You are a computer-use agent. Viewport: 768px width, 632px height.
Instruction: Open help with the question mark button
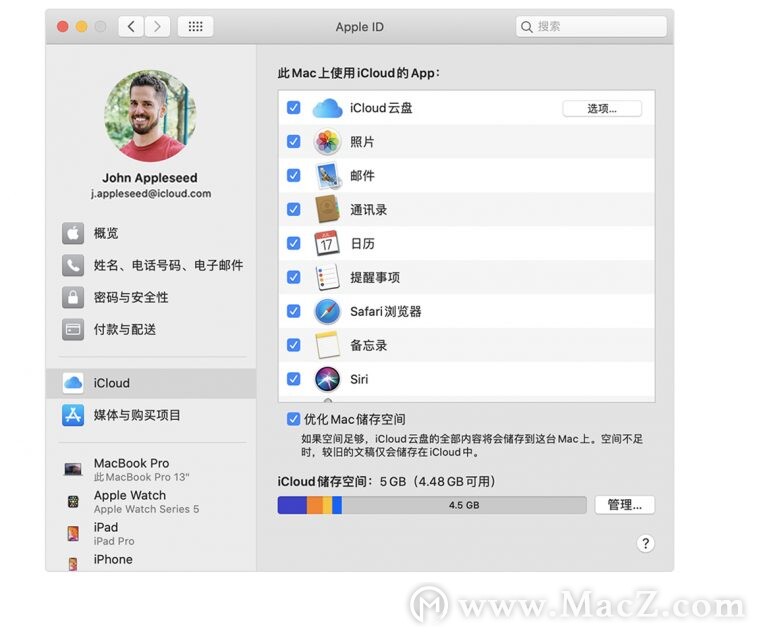coord(646,543)
